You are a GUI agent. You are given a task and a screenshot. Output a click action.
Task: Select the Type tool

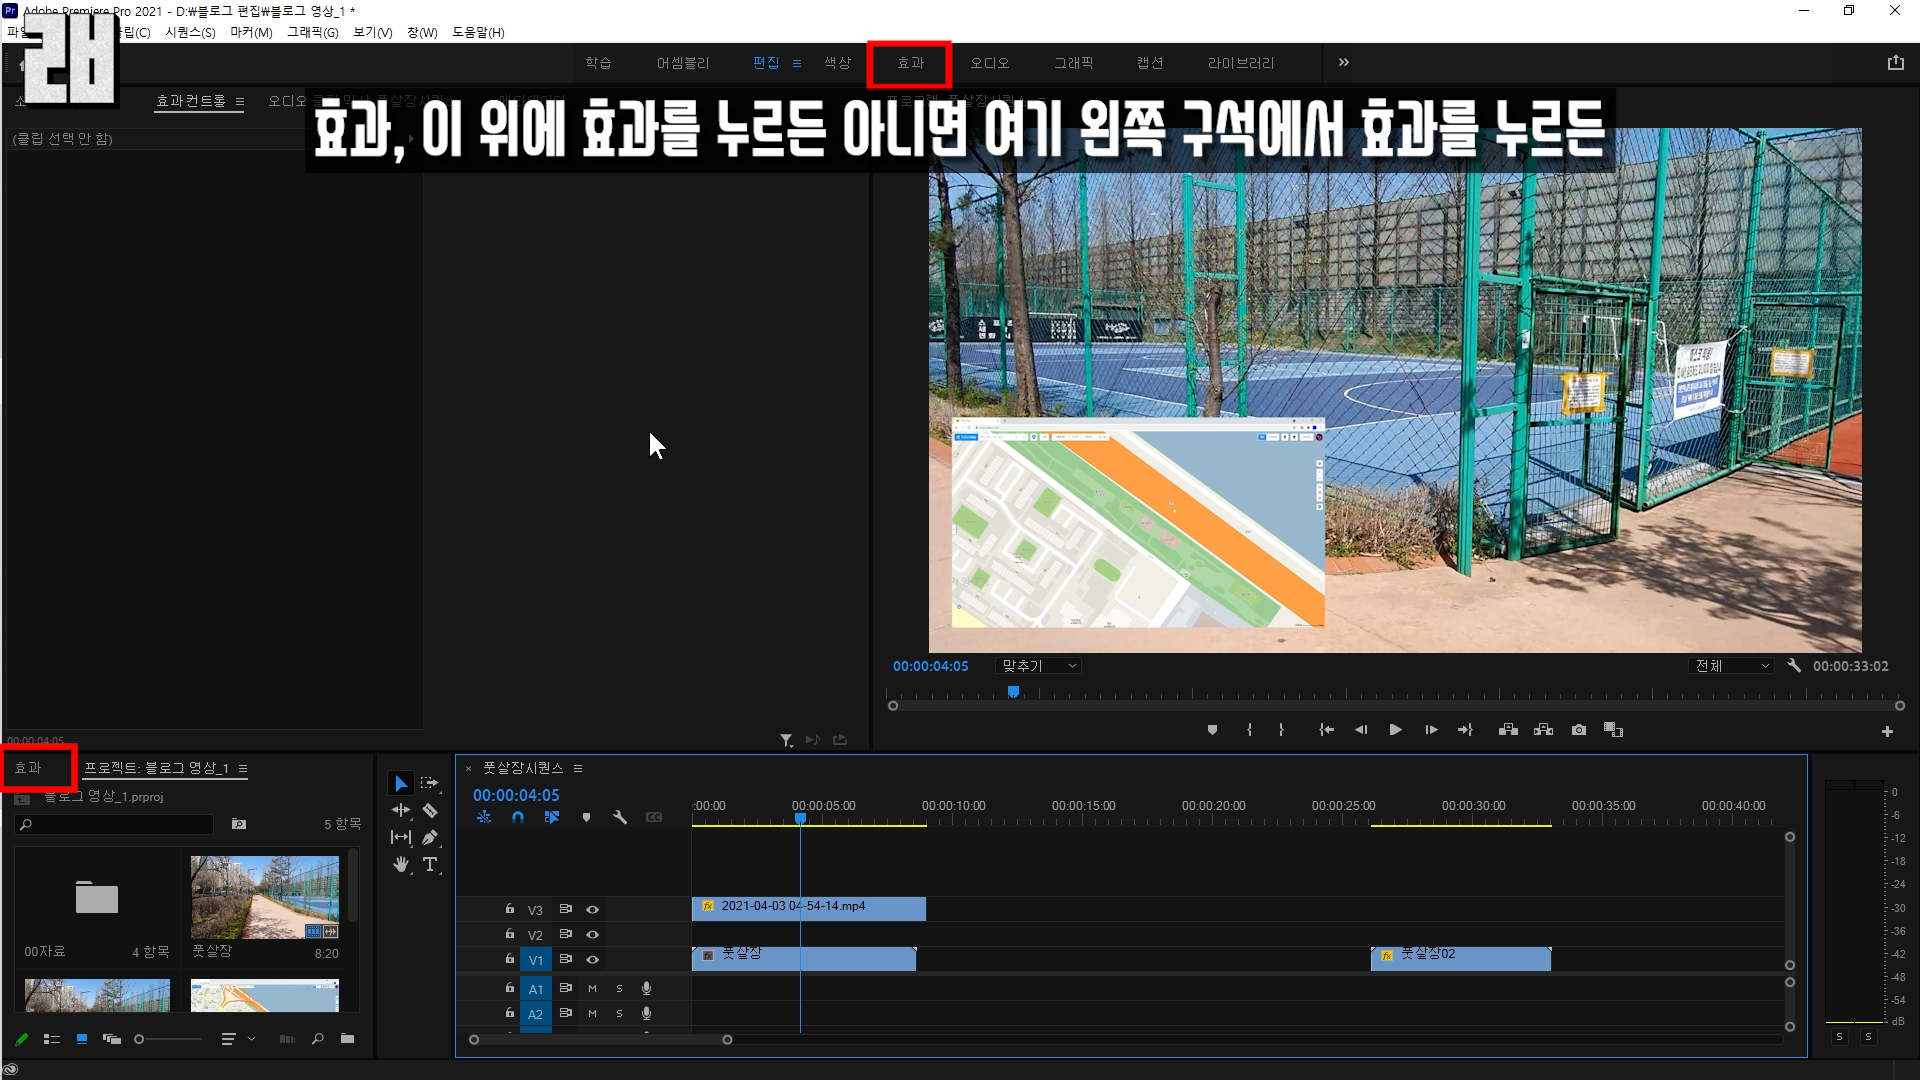[430, 865]
